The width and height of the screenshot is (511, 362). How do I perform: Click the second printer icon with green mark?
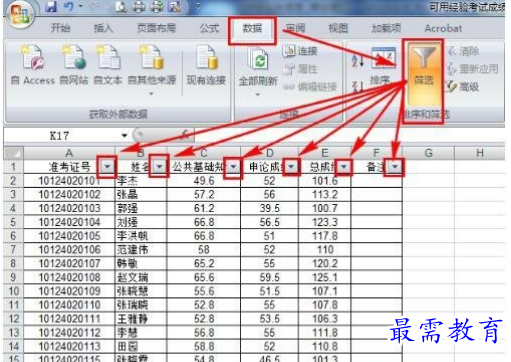click(x=157, y=7)
